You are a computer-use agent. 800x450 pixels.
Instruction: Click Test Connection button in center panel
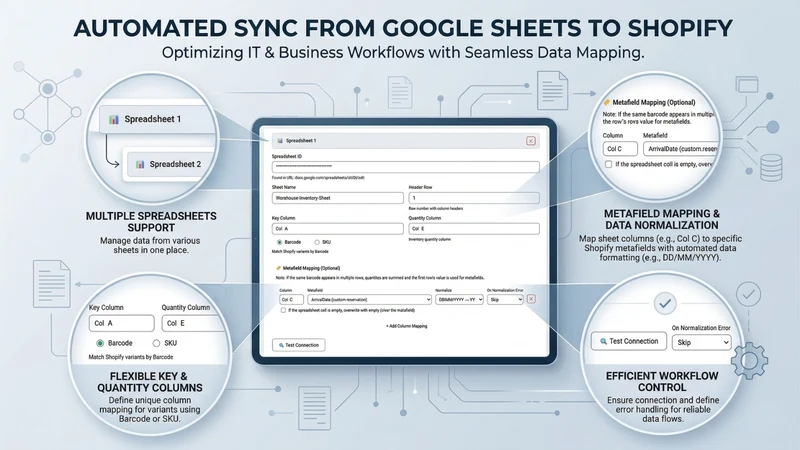tap(298, 345)
